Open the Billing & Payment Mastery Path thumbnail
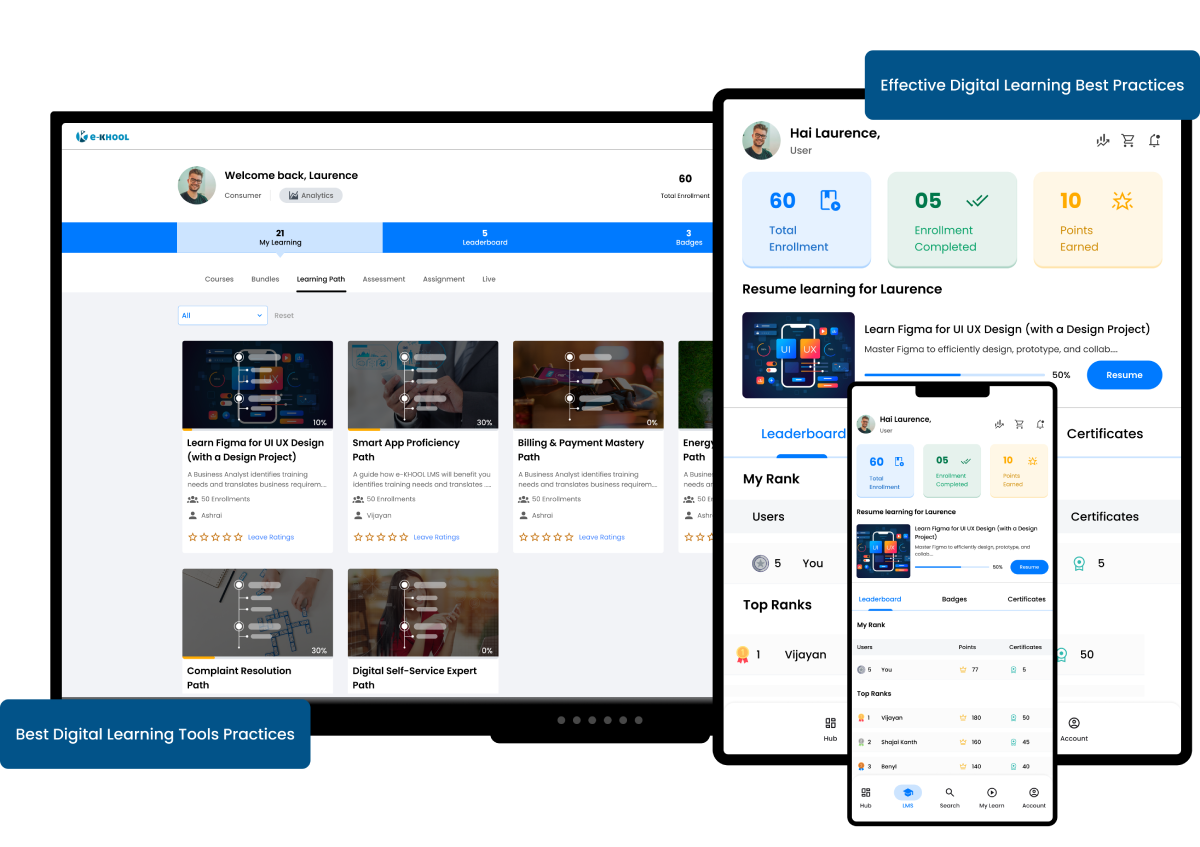This screenshot has height=847, width=1200. pyautogui.click(x=588, y=385)
